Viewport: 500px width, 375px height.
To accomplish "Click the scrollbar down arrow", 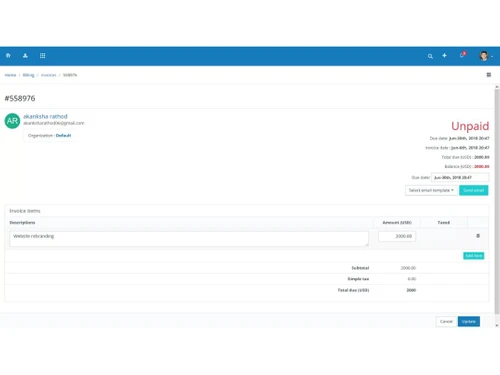I will (497, 325).
